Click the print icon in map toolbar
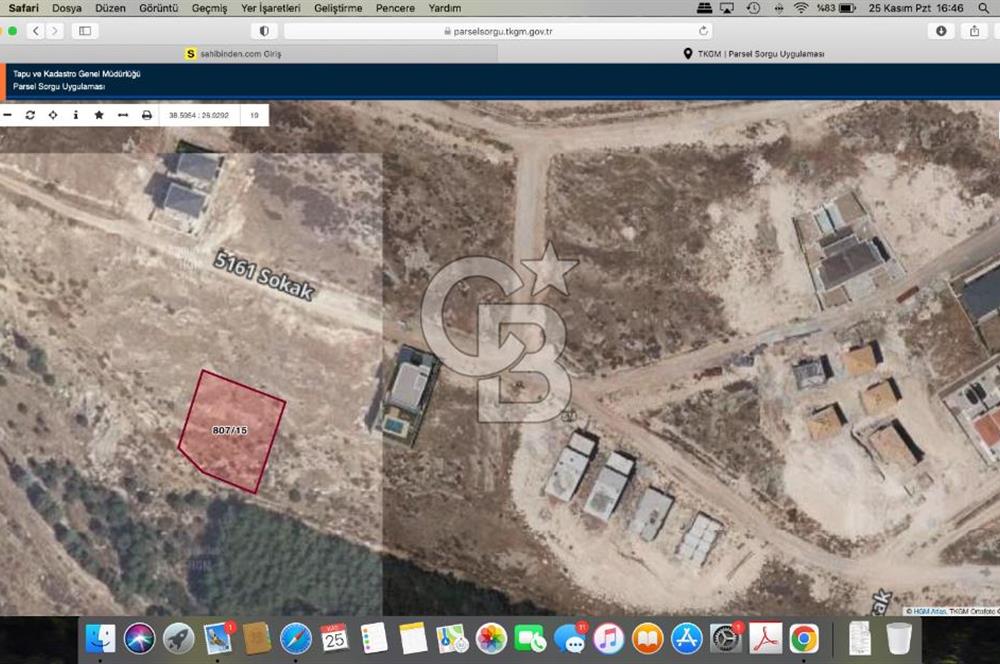This screenshot has height=664, width=1000. [x=146, y=115]
